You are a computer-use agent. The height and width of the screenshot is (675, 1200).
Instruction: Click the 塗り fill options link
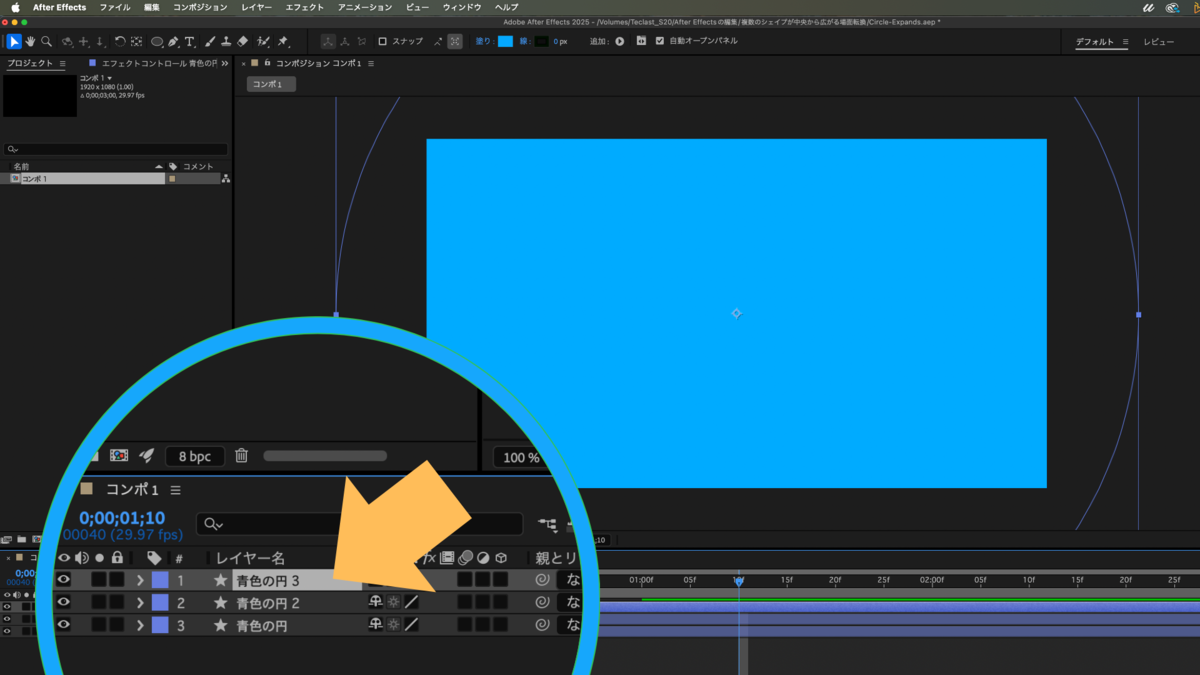coord(483,41)
